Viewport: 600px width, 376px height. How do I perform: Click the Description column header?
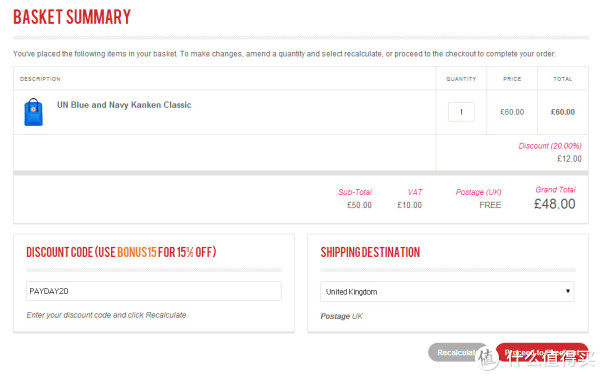(x=40, y=79)
